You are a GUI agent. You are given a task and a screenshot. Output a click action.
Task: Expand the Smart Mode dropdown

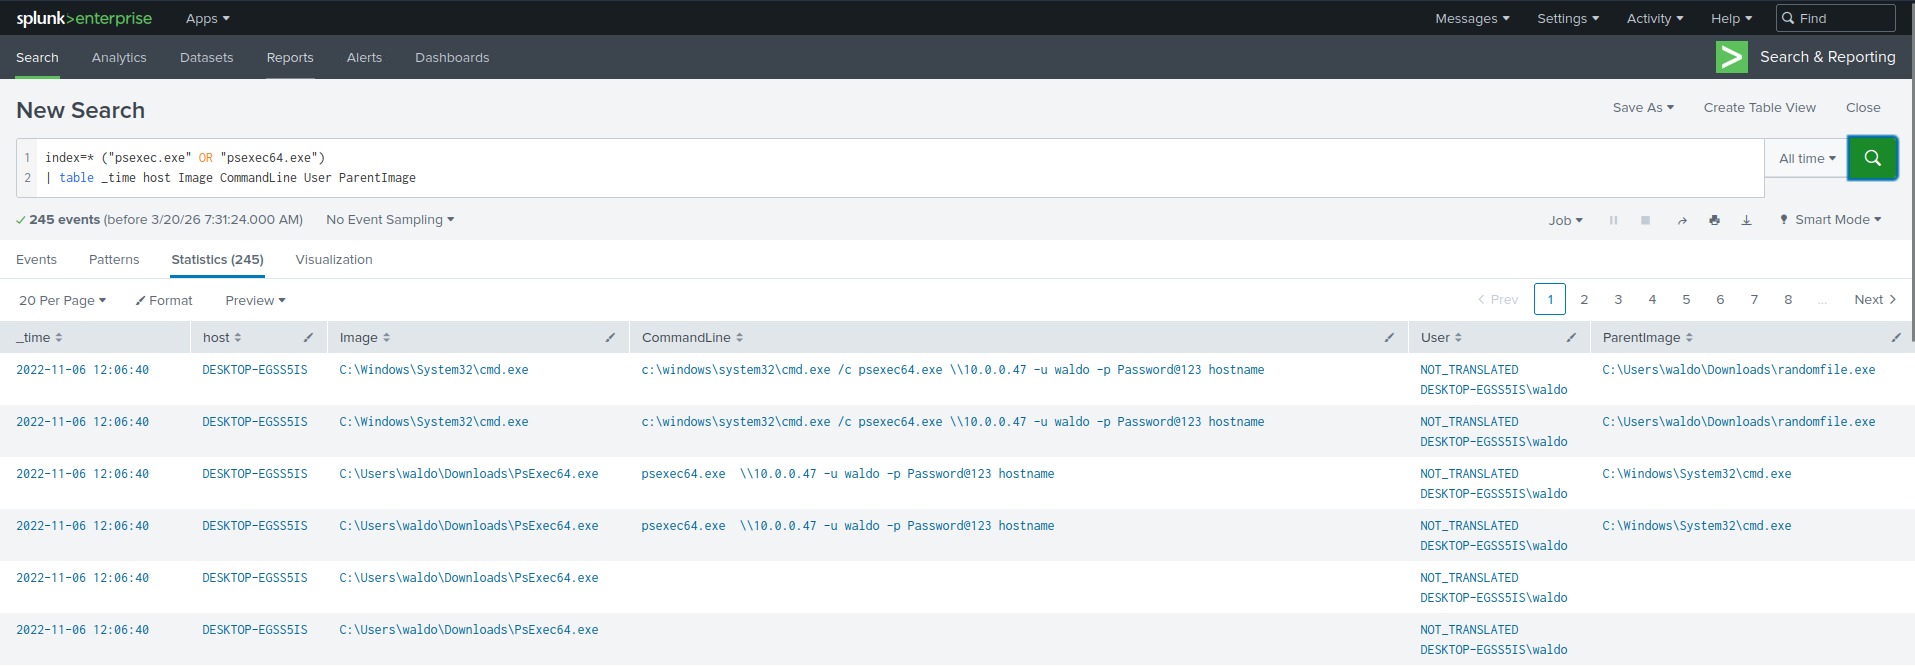(x=1830, y=220)
